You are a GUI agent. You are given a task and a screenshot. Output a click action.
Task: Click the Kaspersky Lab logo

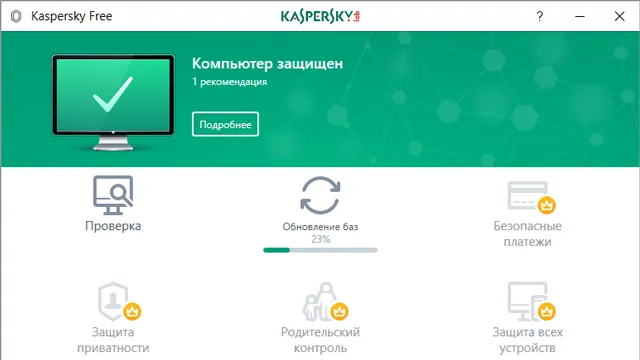point(320,16)
